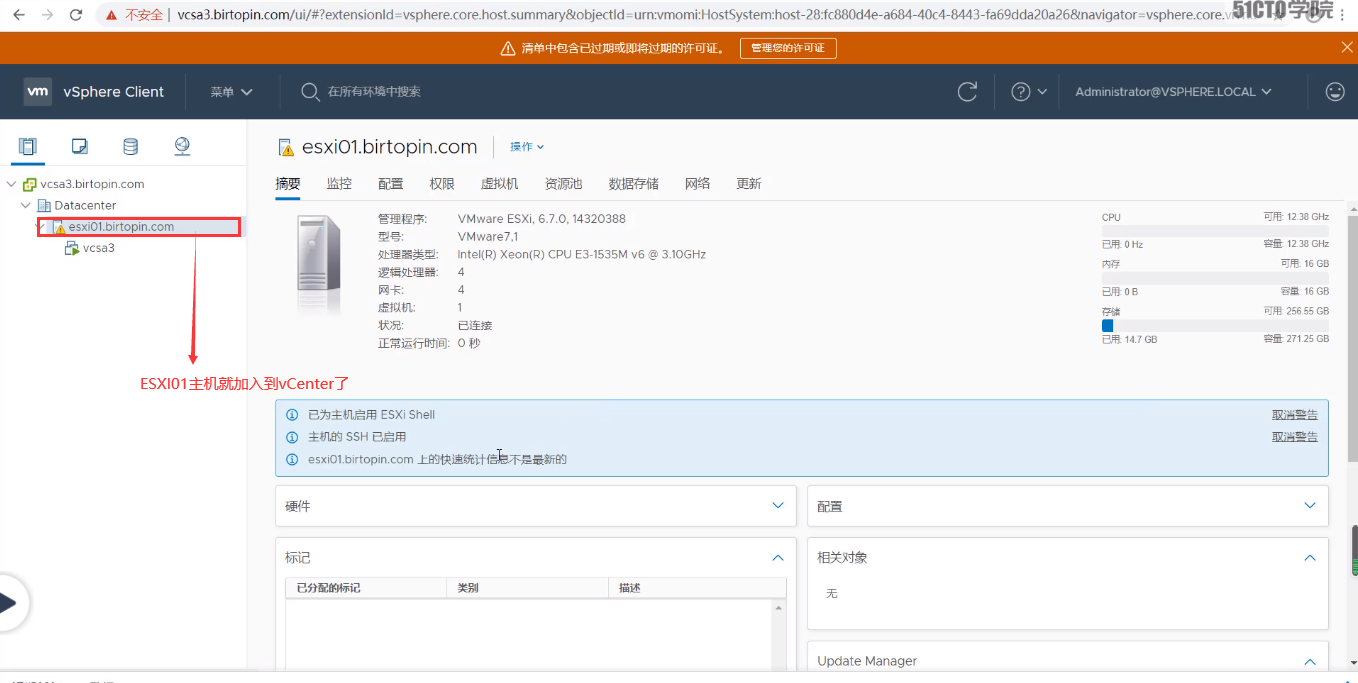Open the Storage view icon

coord(130,146)
